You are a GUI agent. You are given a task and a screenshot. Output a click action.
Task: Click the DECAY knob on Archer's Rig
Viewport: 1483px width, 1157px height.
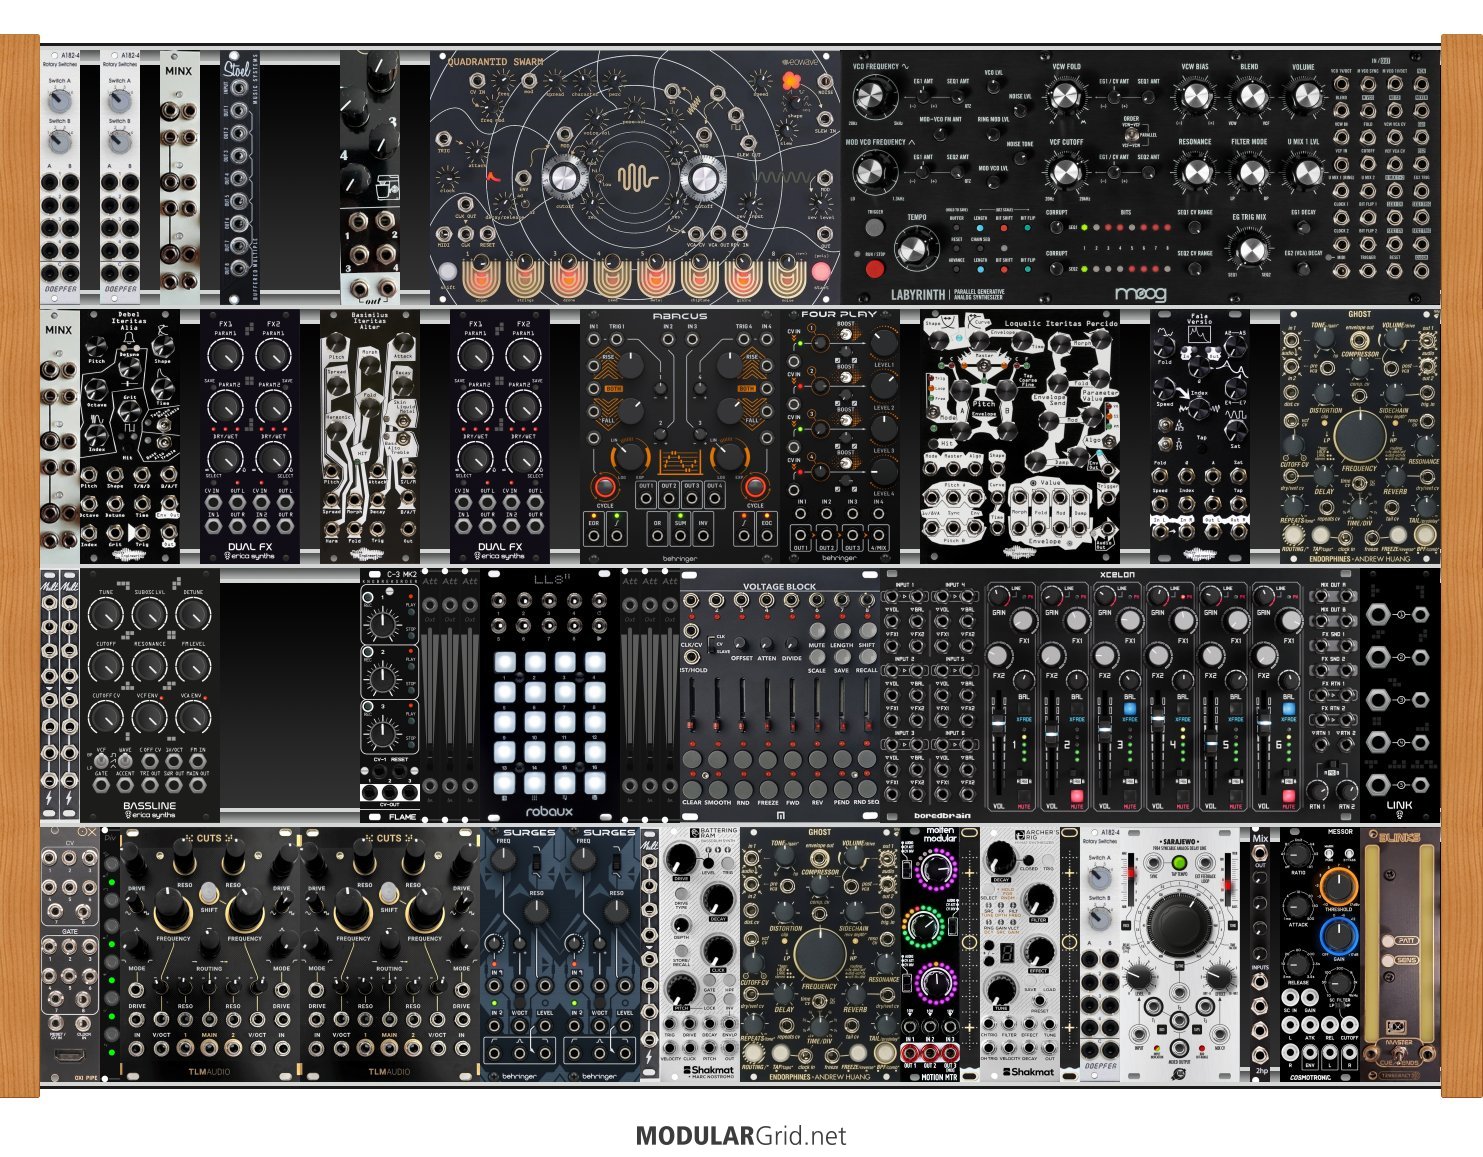(1000, 858)
